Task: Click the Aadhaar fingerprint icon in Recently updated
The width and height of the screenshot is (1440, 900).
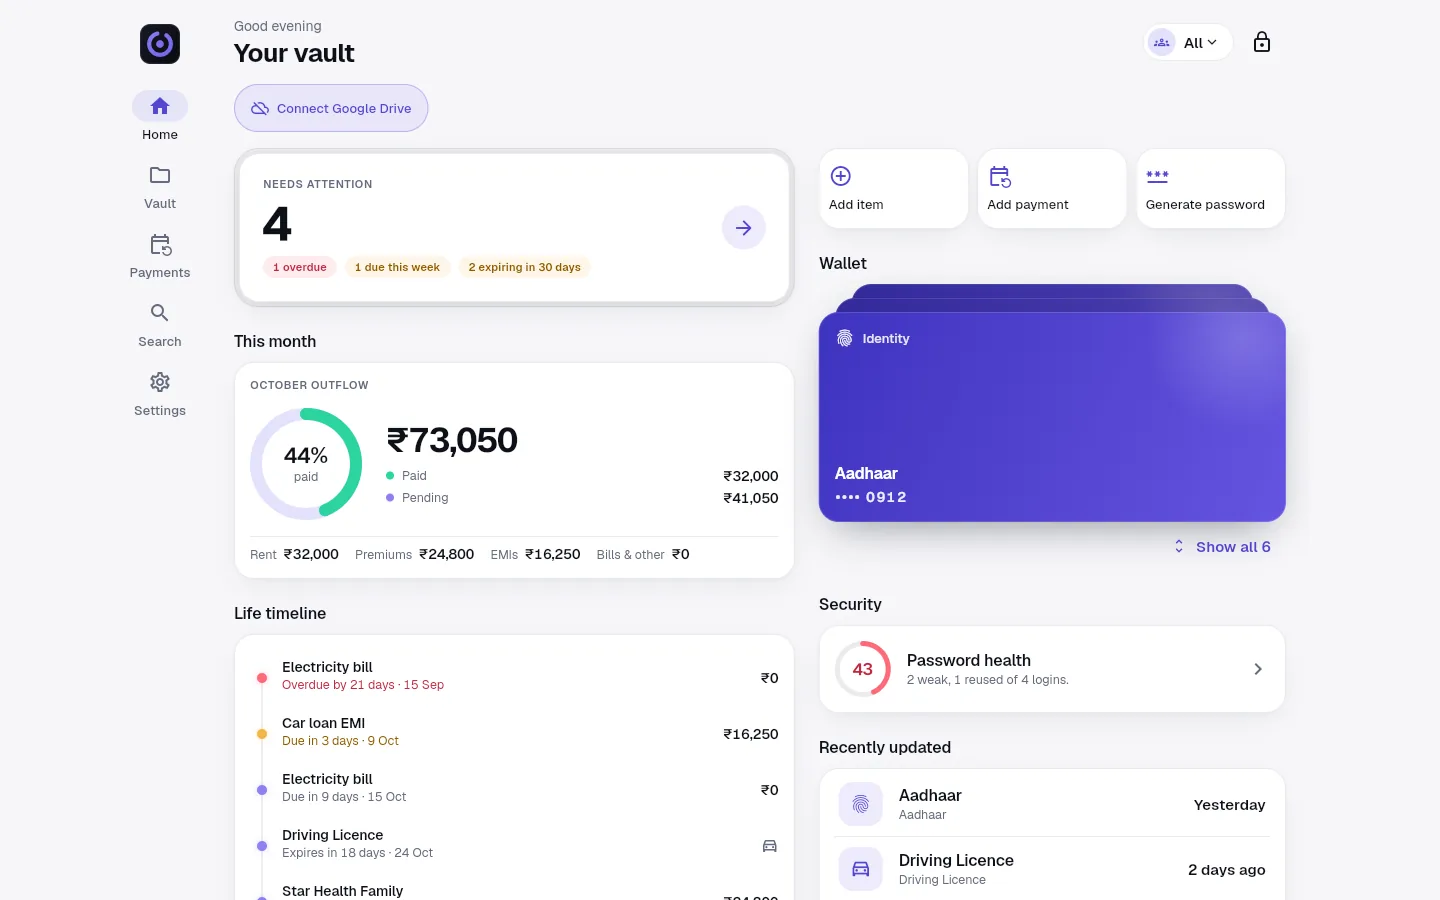Action: [861, 804]
